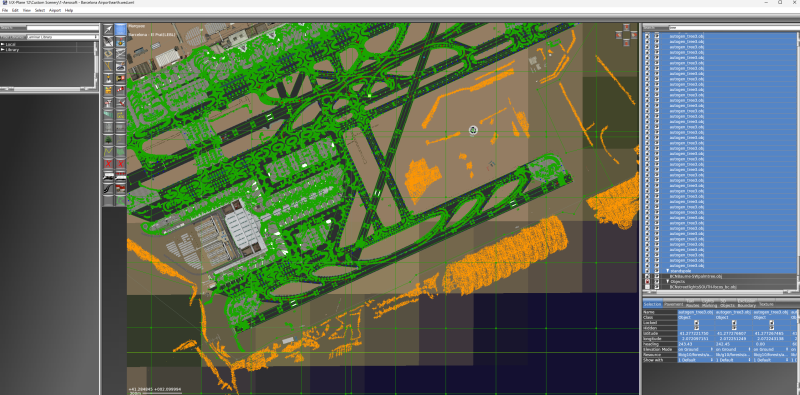Select the Light Fixture tool
Viewport: 800px width, 395px height.
[109, 78]
